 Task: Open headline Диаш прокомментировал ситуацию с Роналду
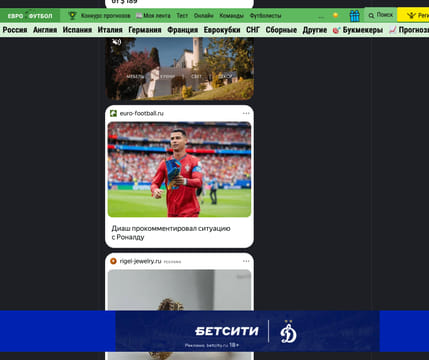[x=171, y=233]
